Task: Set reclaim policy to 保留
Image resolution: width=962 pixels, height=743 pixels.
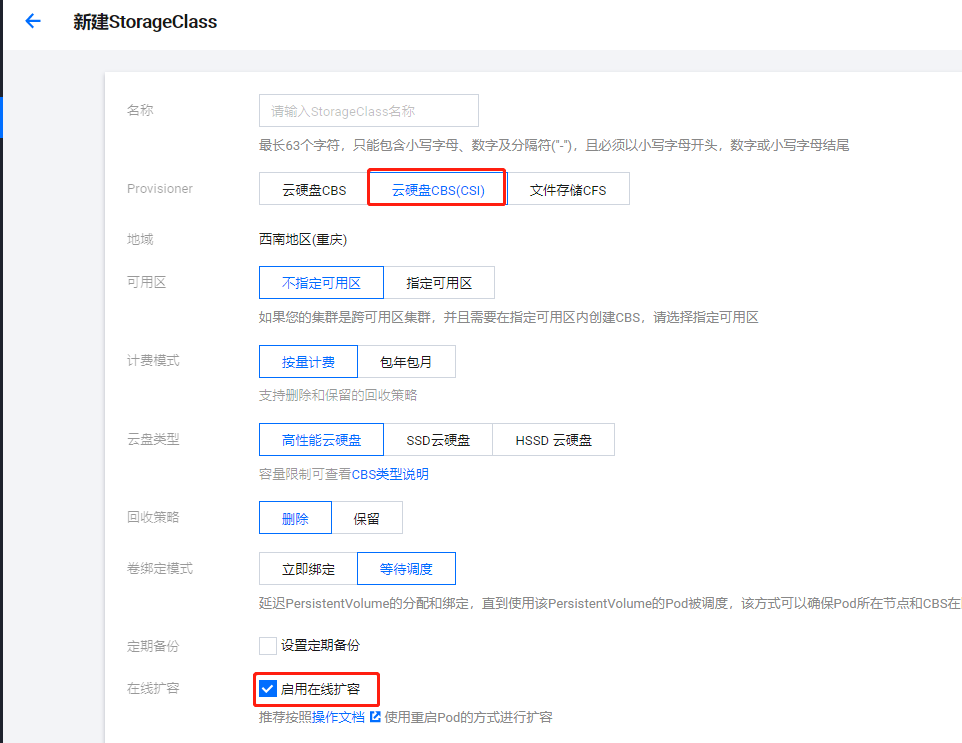Action: 367,519
